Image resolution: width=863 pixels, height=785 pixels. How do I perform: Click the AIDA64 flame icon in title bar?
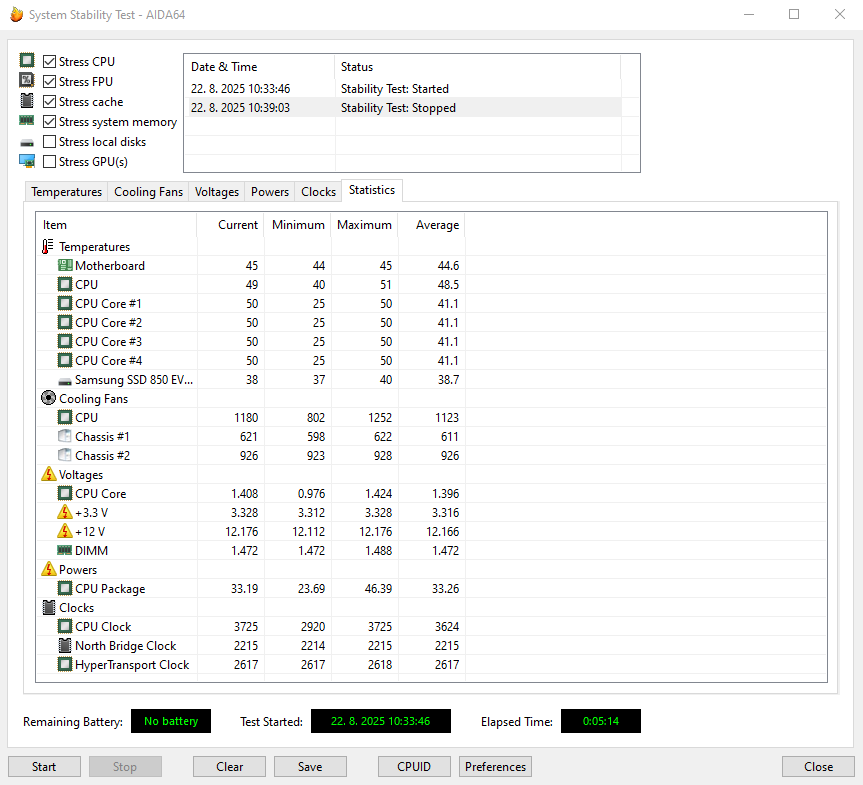15,14
